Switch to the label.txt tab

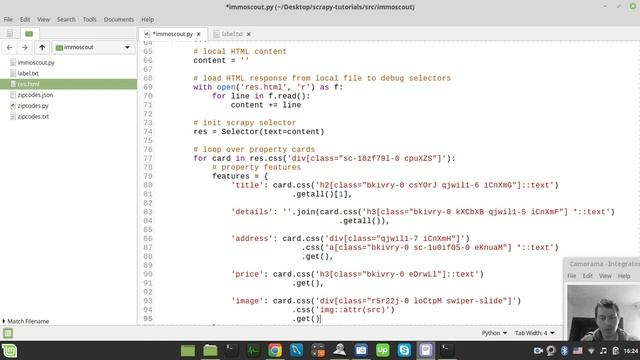232,34
